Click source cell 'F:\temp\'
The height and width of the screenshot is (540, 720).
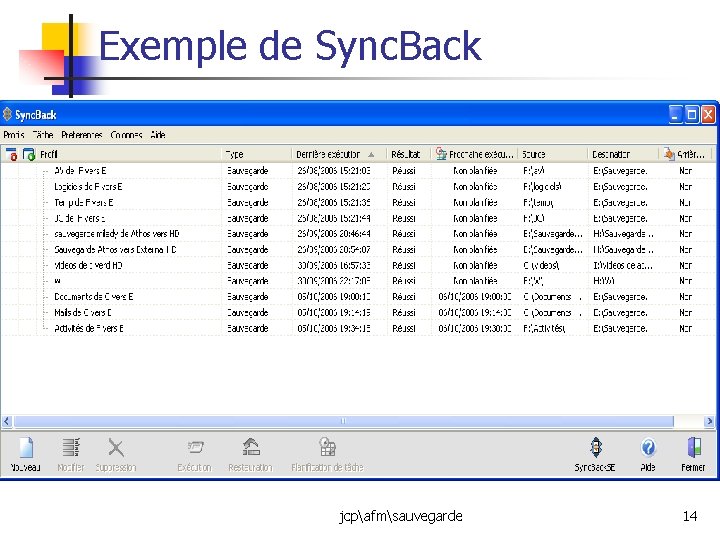point(538,202)
